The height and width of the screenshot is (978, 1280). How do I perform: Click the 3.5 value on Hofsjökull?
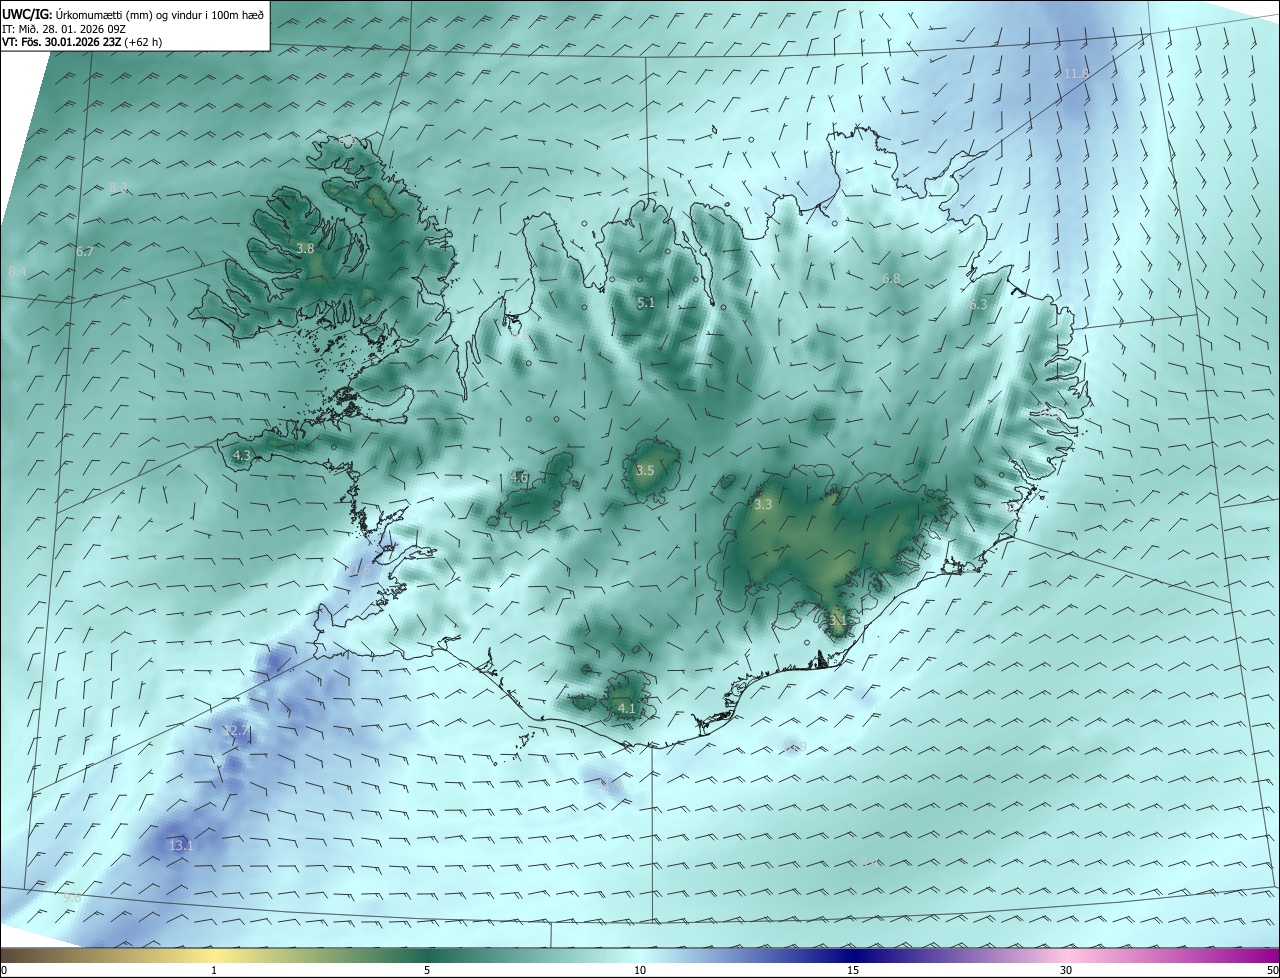pyautogui.click(x=645, y=471)
